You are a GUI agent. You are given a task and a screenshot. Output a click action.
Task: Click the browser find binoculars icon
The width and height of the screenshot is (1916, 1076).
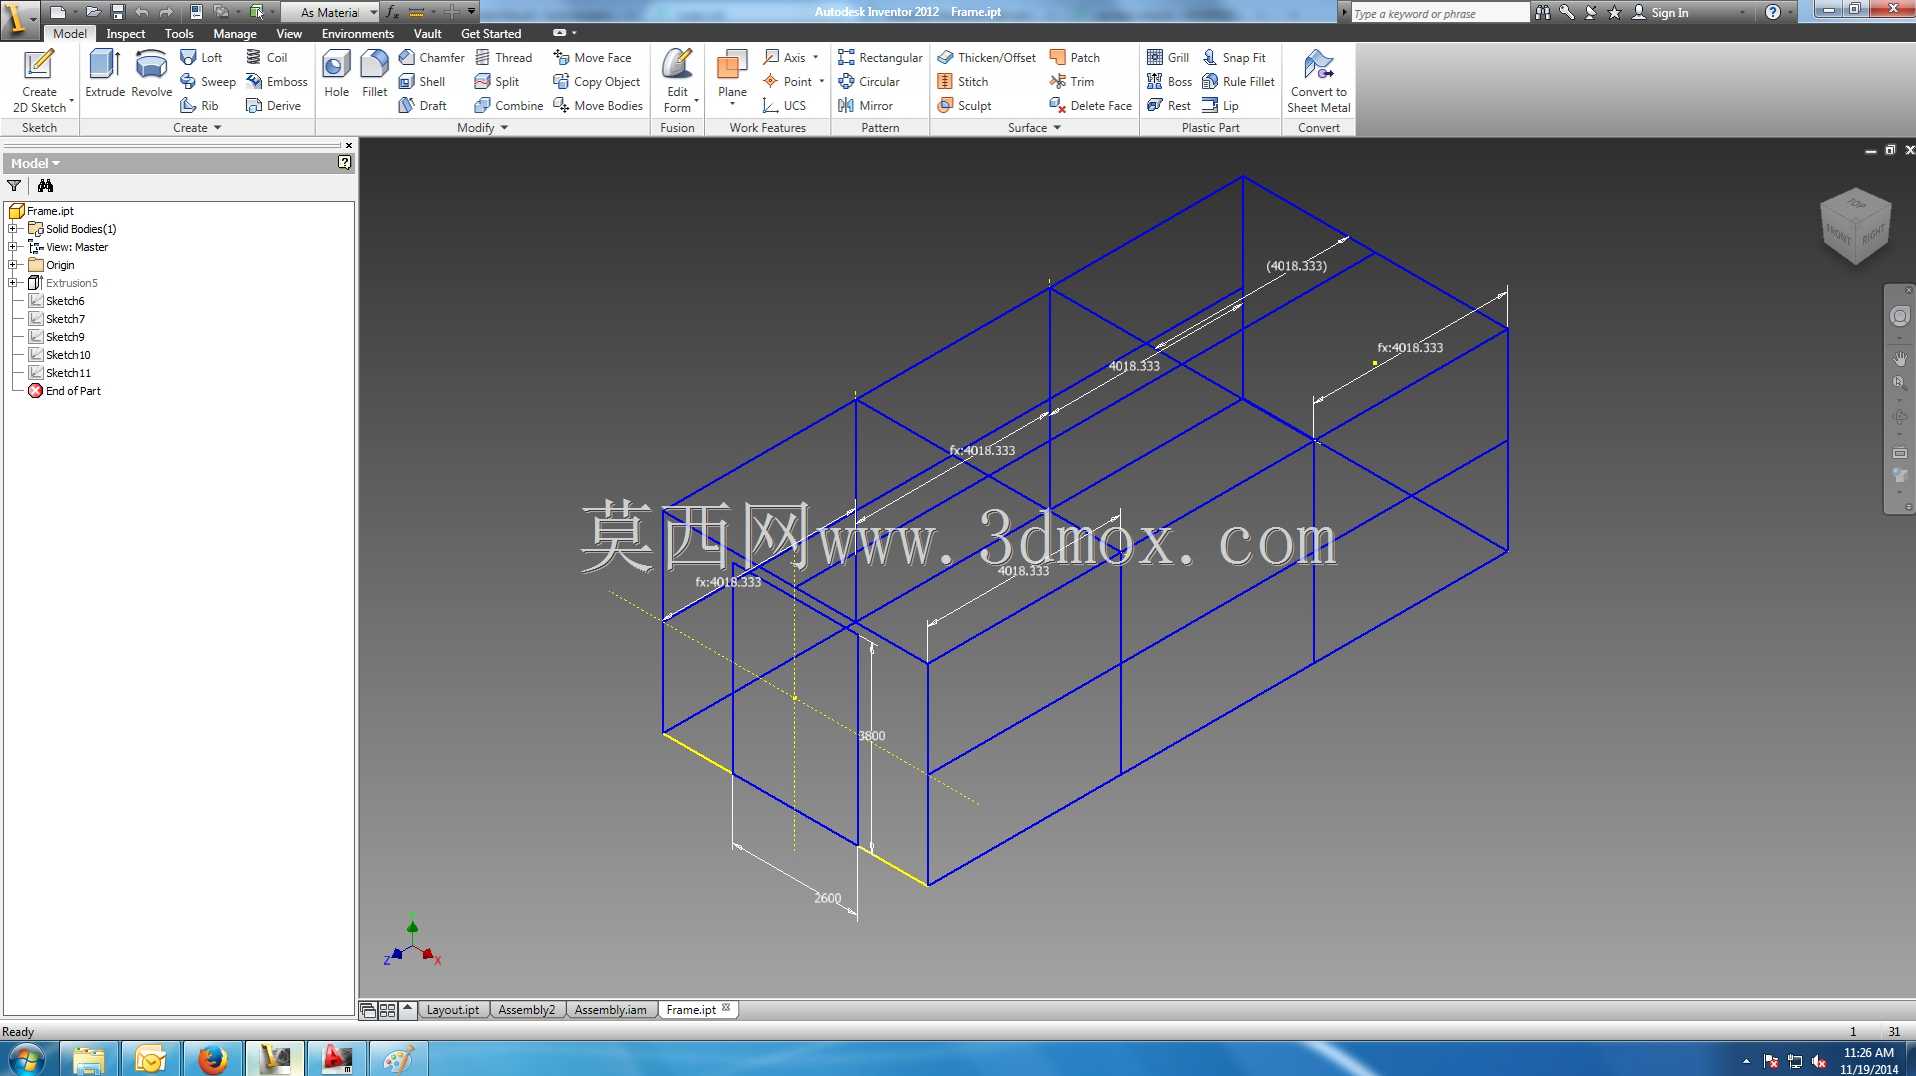[x=45, y=186]
